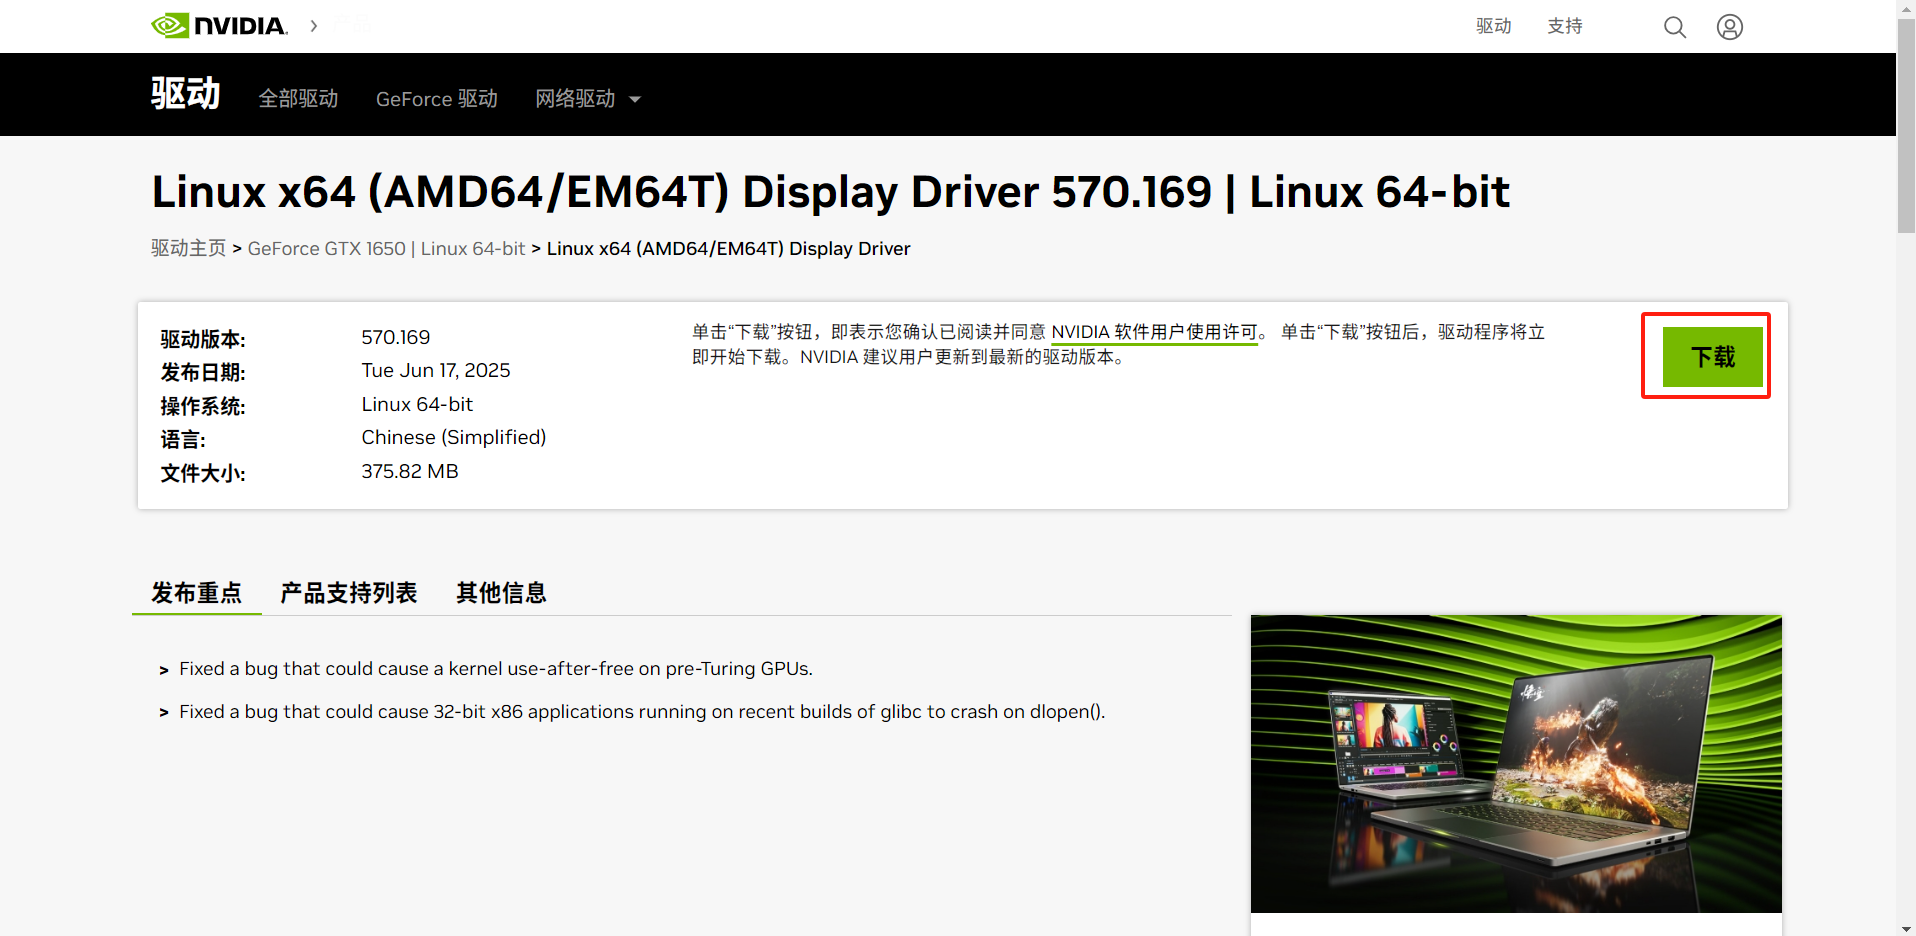This screenshot has width=1916, height=936.
Task: Click file size value 375.82 MB
Action: pyautogui.click(x=410, y=471)
